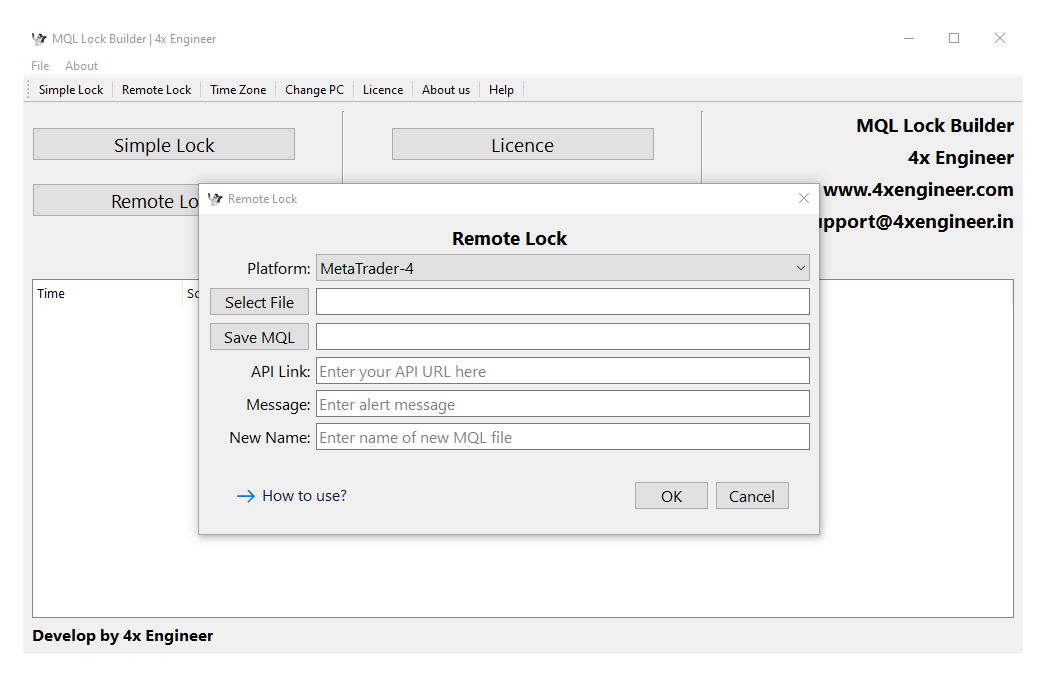Expand the Platform dropdown arrow
The height and width of the screenshot is (682, 1059).
coord(800,268)
